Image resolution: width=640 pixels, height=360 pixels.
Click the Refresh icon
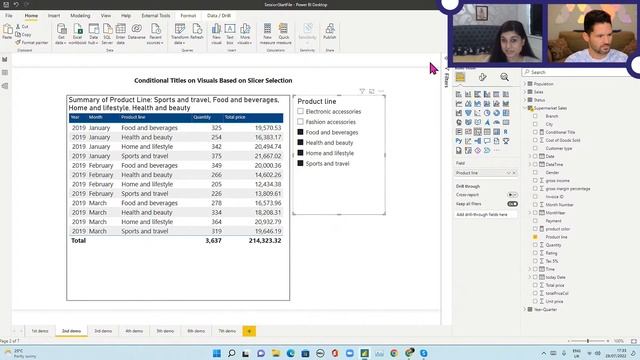coord(197,32)
